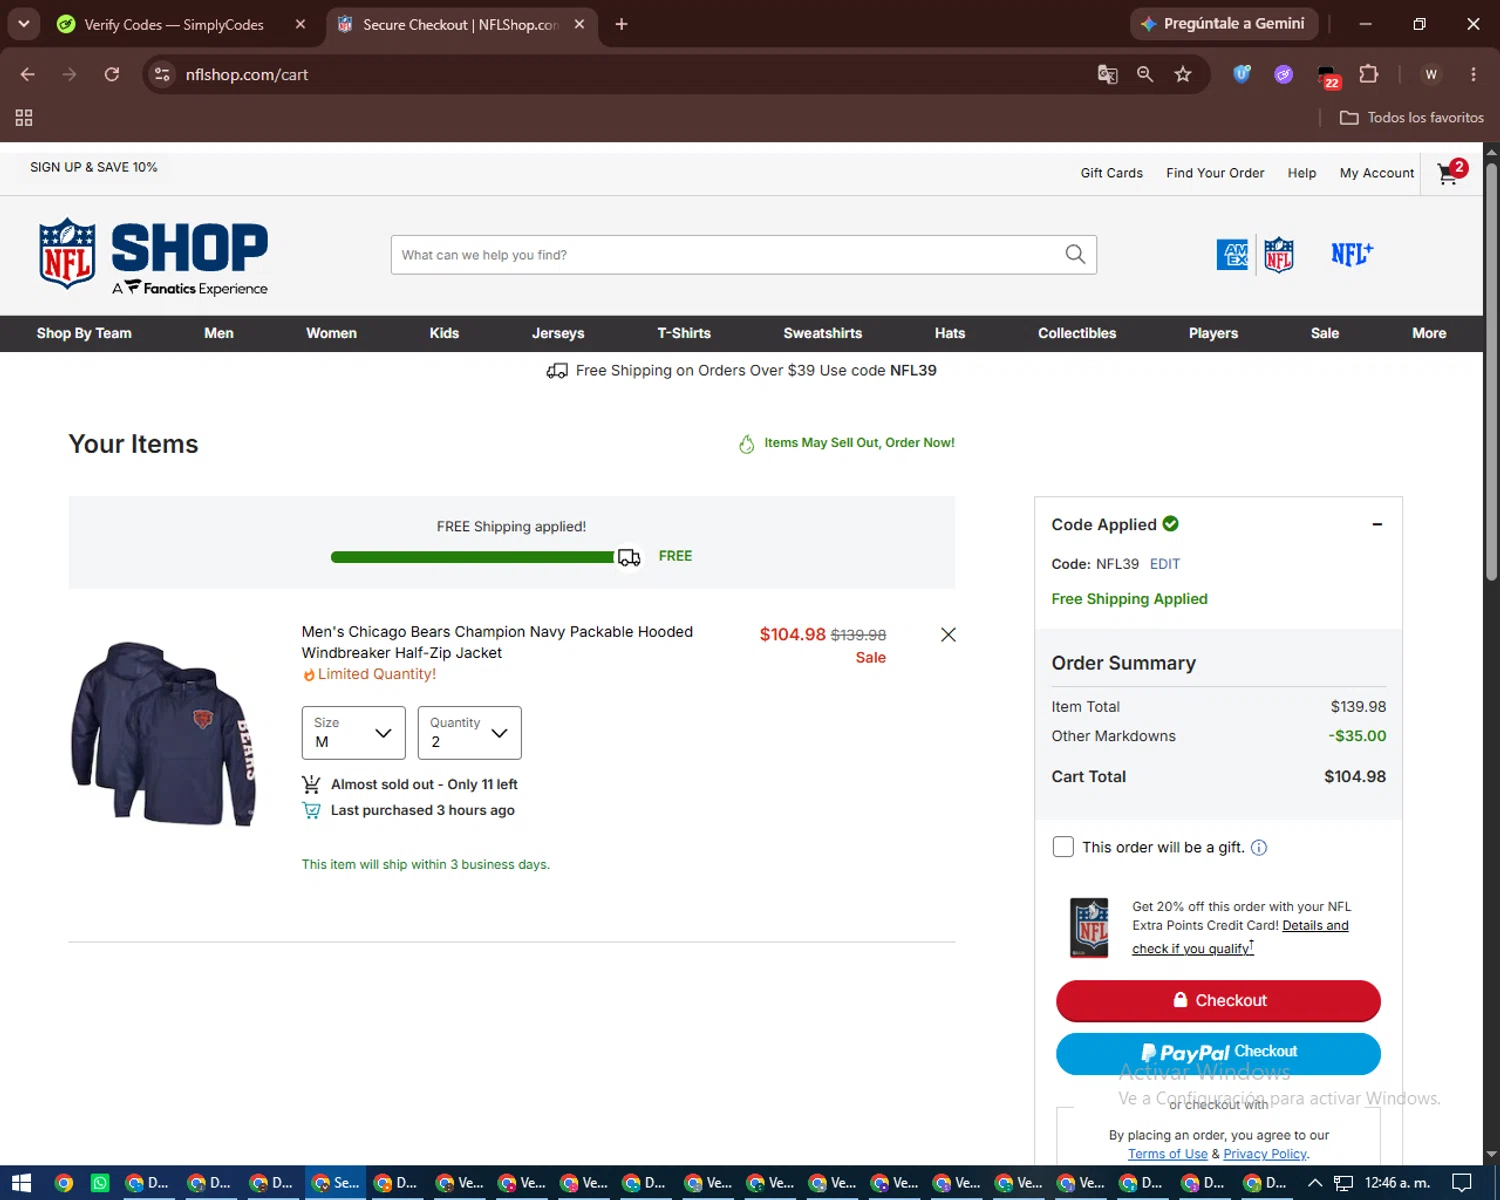Click the NFL Shop logo
1500x1200 pixels.
pyautogui.click(x=153, y=257)
